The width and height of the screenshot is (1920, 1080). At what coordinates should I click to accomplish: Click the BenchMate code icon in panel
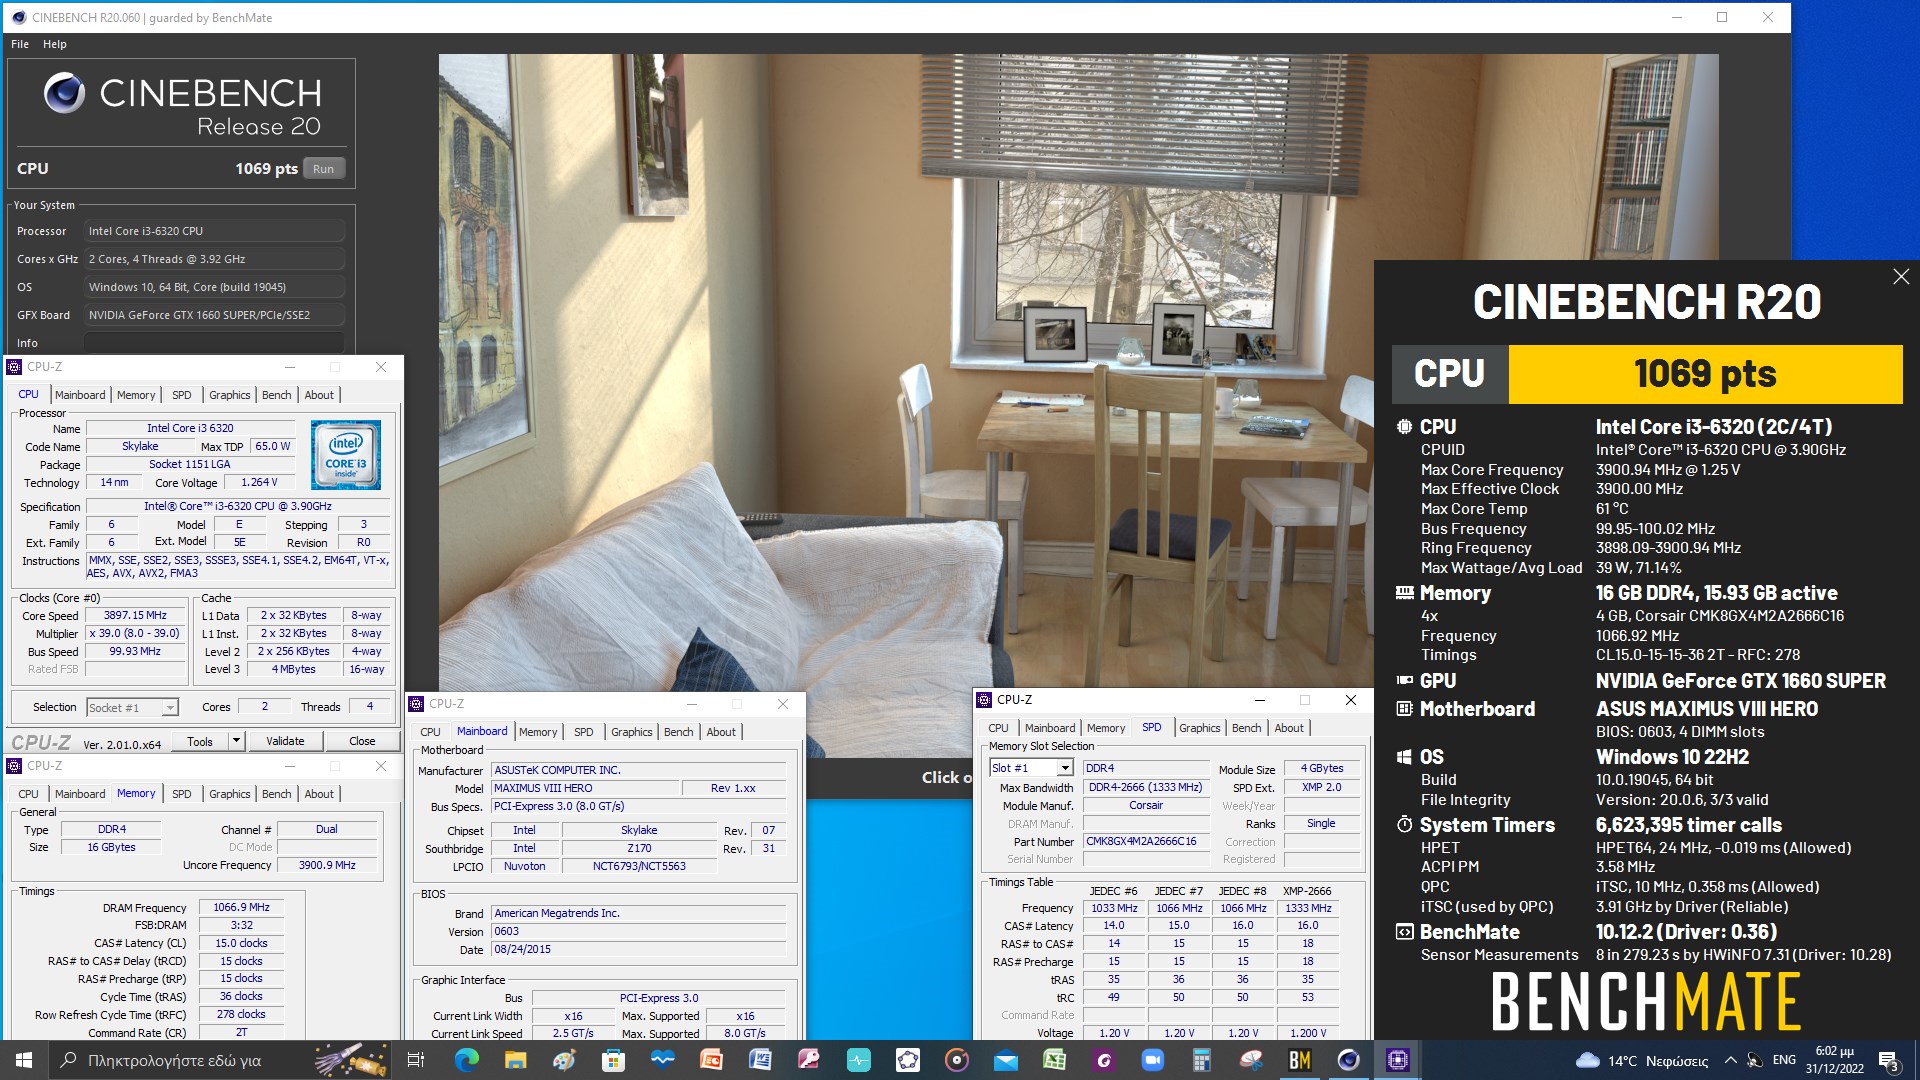(x=1404, y=932)
